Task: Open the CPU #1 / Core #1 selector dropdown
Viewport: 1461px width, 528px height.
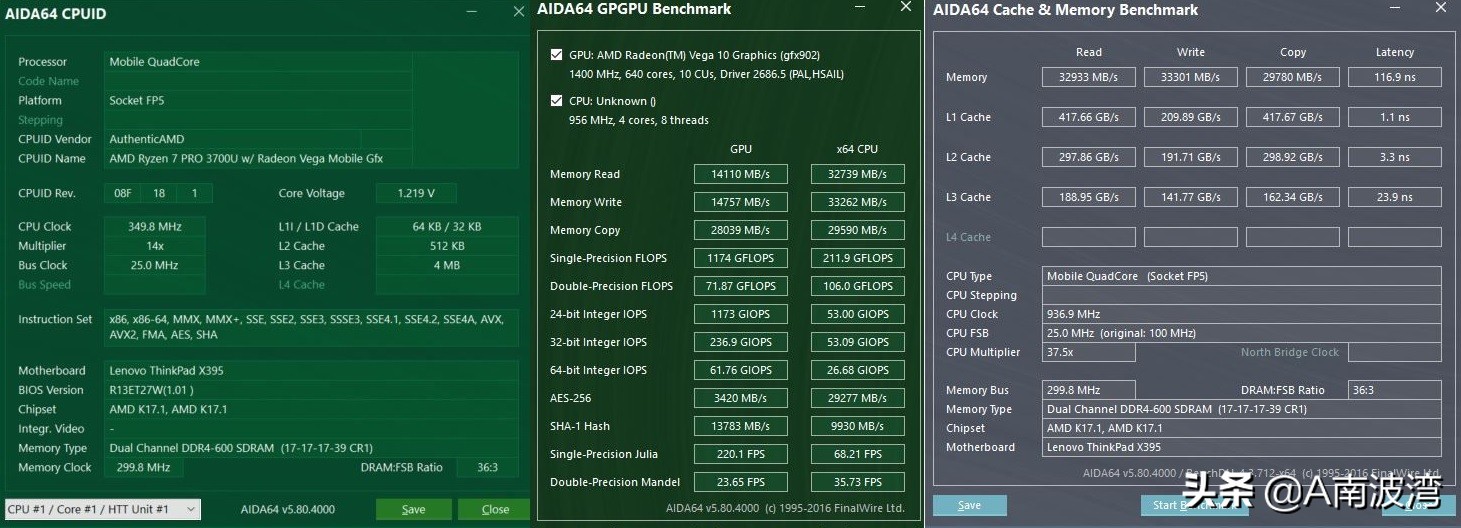Action: 103,509
